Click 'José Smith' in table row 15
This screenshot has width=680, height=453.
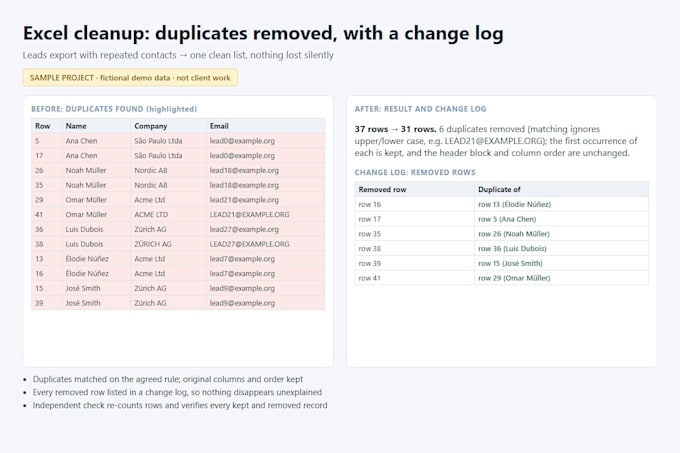coord(82,288)
